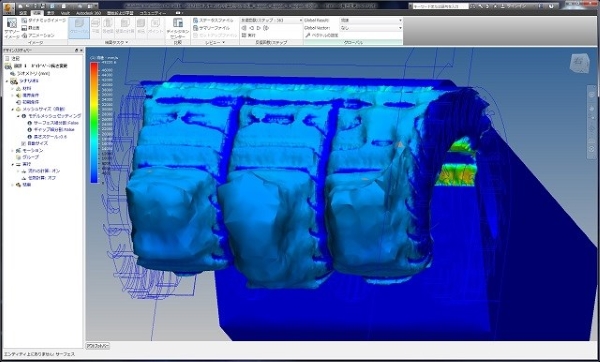Open the Decision Center

click(x=178, y=28)
